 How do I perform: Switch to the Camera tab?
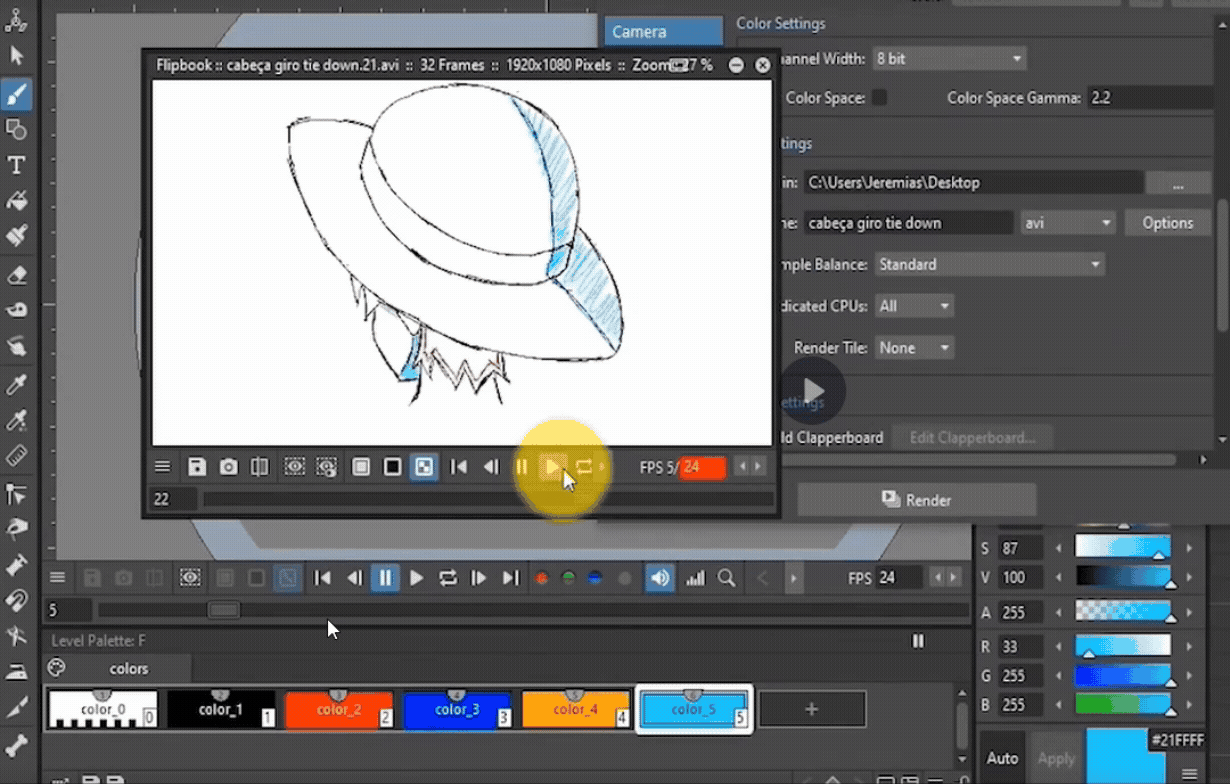pos(662,31)
